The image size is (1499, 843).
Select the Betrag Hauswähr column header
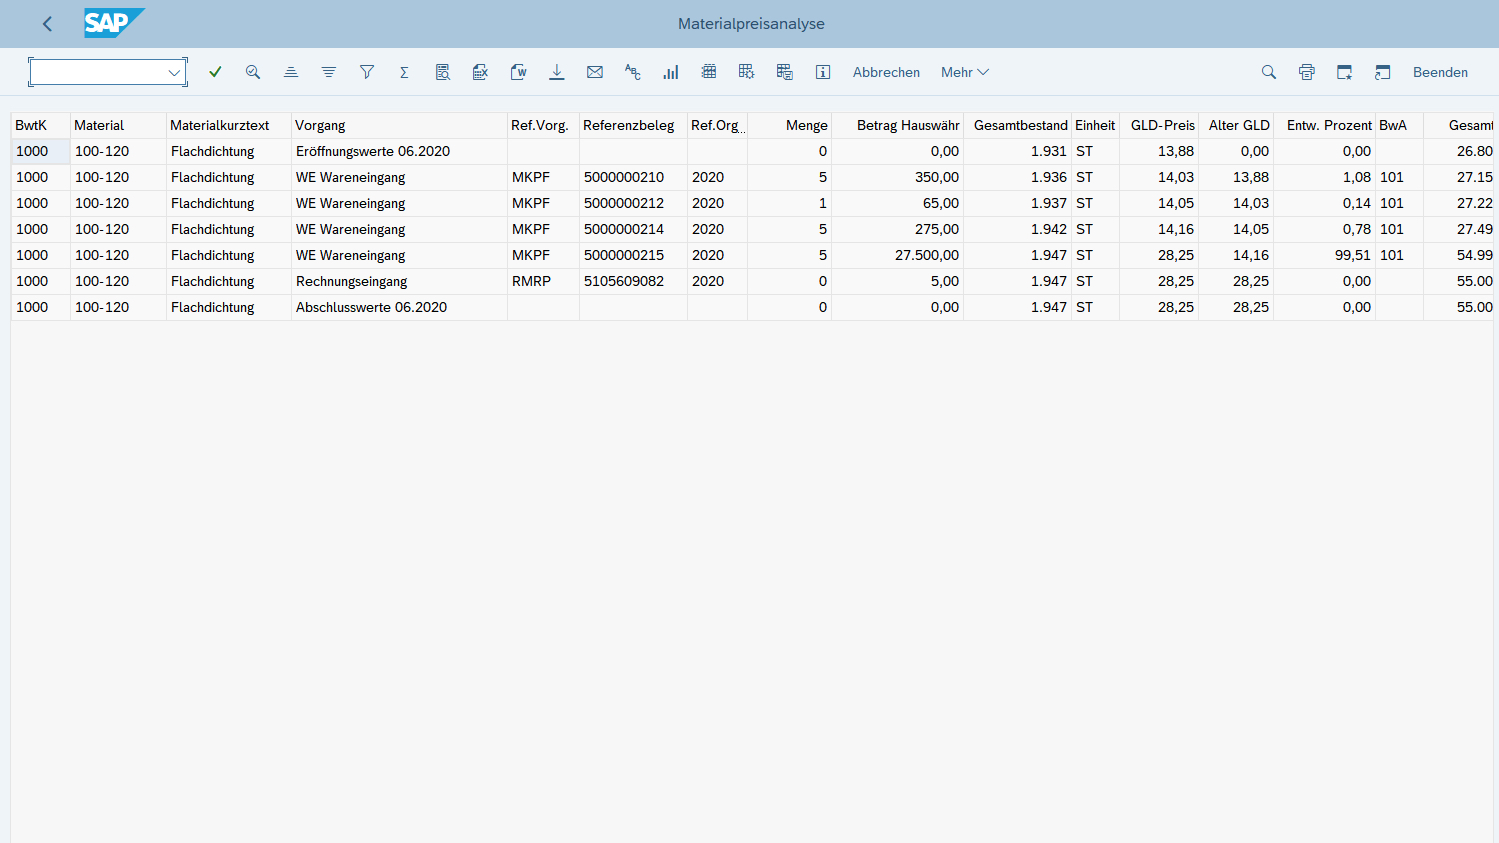[897, 125]
